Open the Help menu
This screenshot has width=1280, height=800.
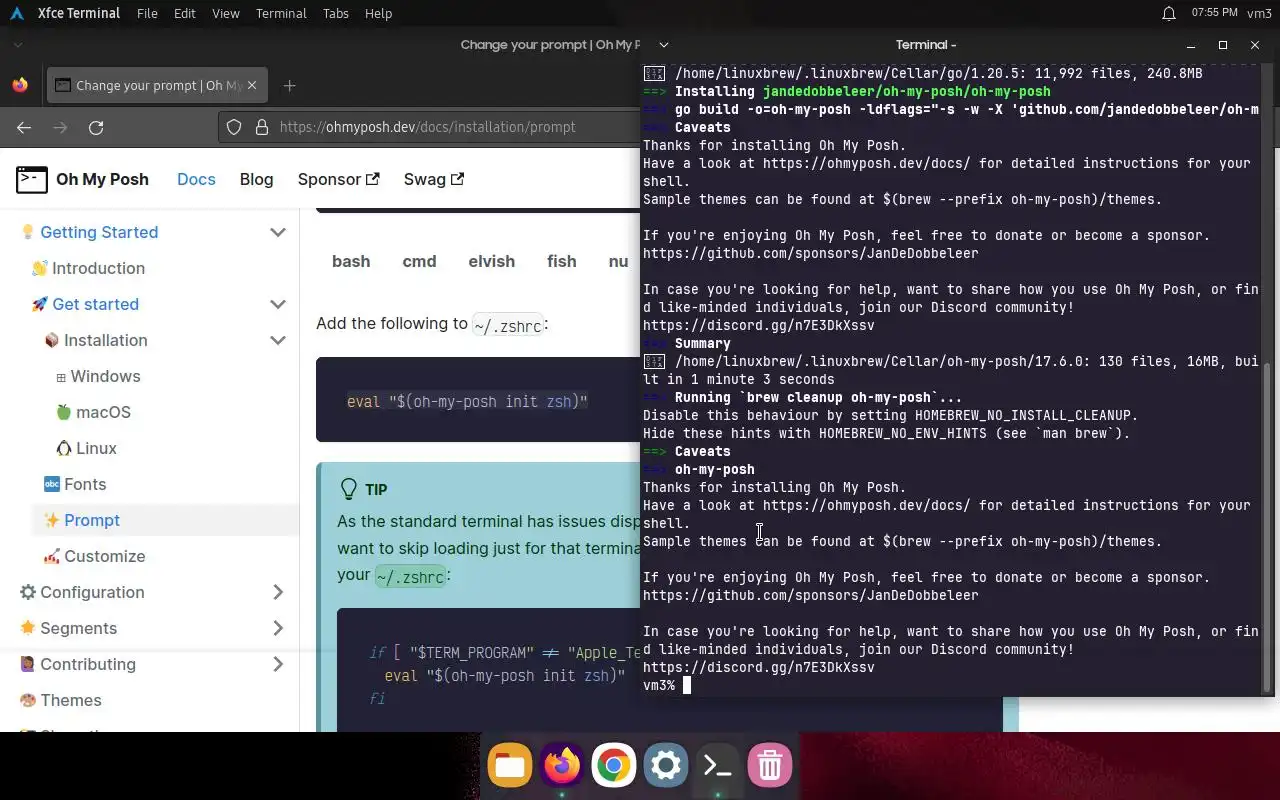coord(378,13)
